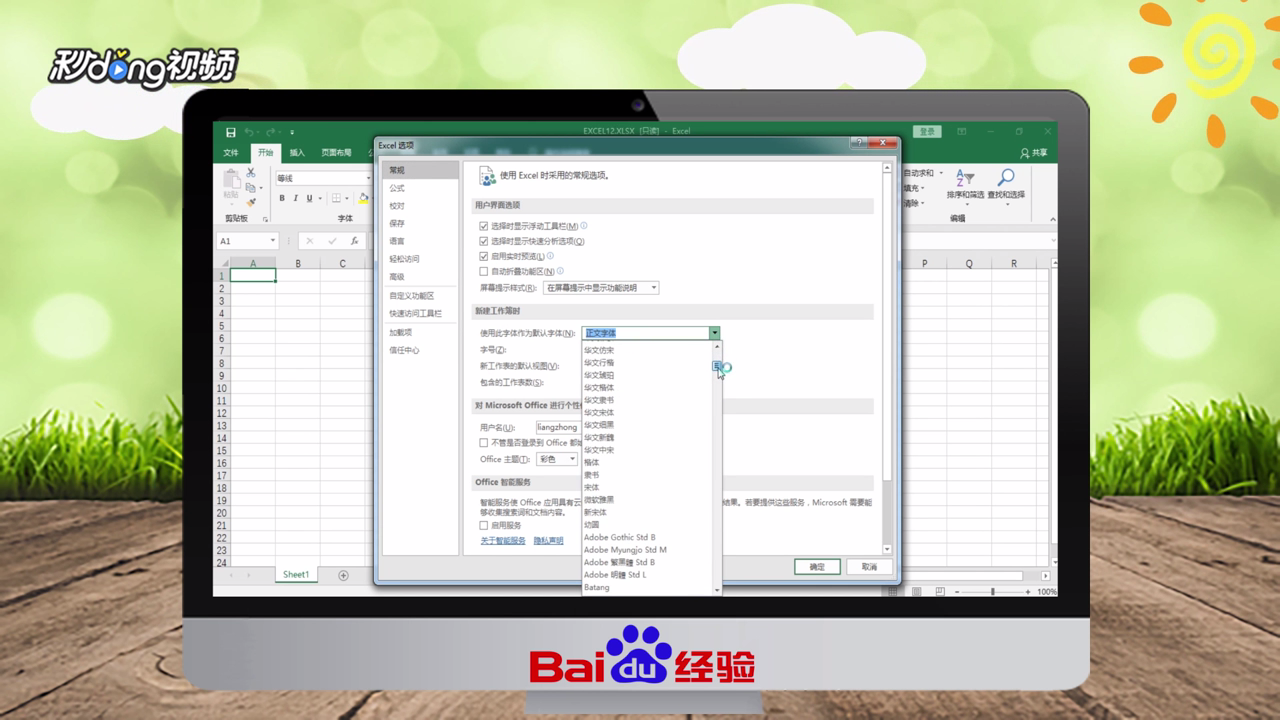Viewport: 1280px width, 720px height.
Task: Switch to the 插入 ribbon tab
Action: 297,153
